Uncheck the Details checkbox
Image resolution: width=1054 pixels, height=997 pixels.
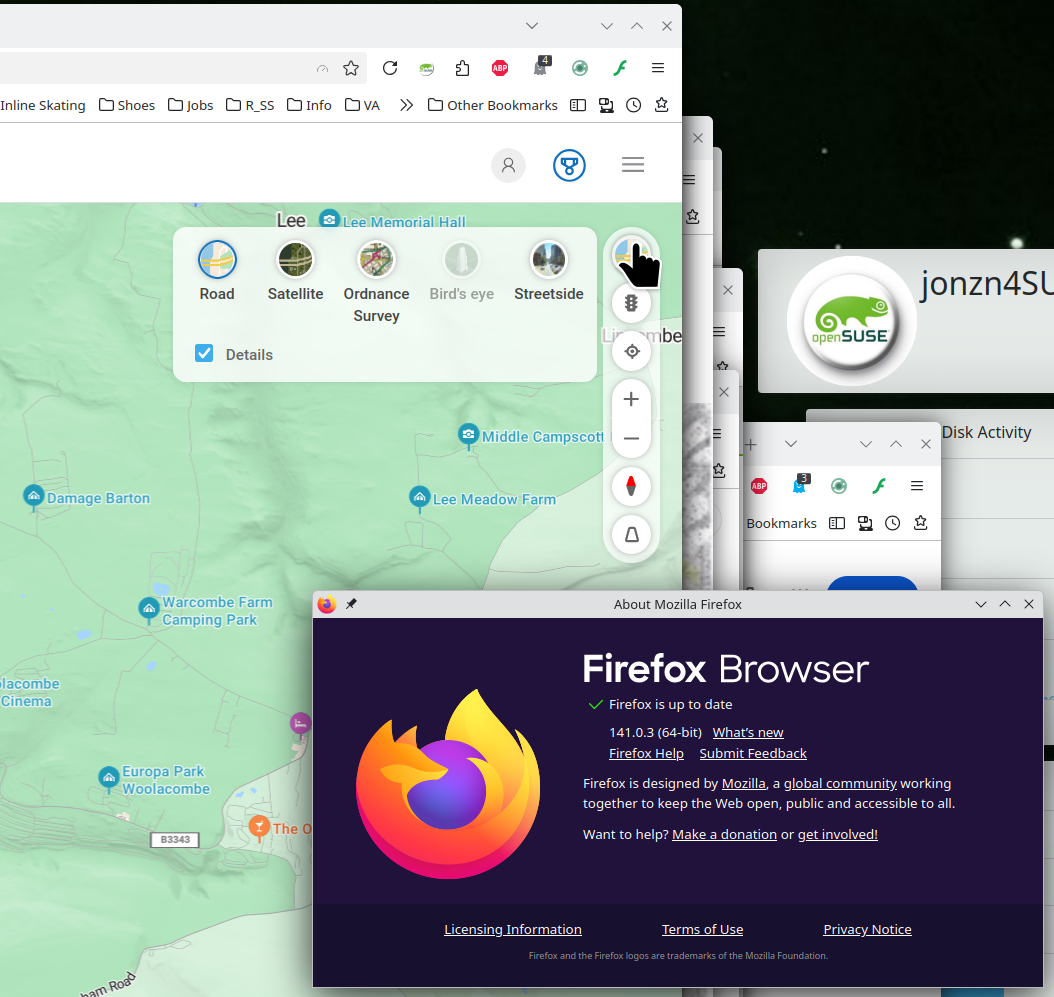click(204, 354)
